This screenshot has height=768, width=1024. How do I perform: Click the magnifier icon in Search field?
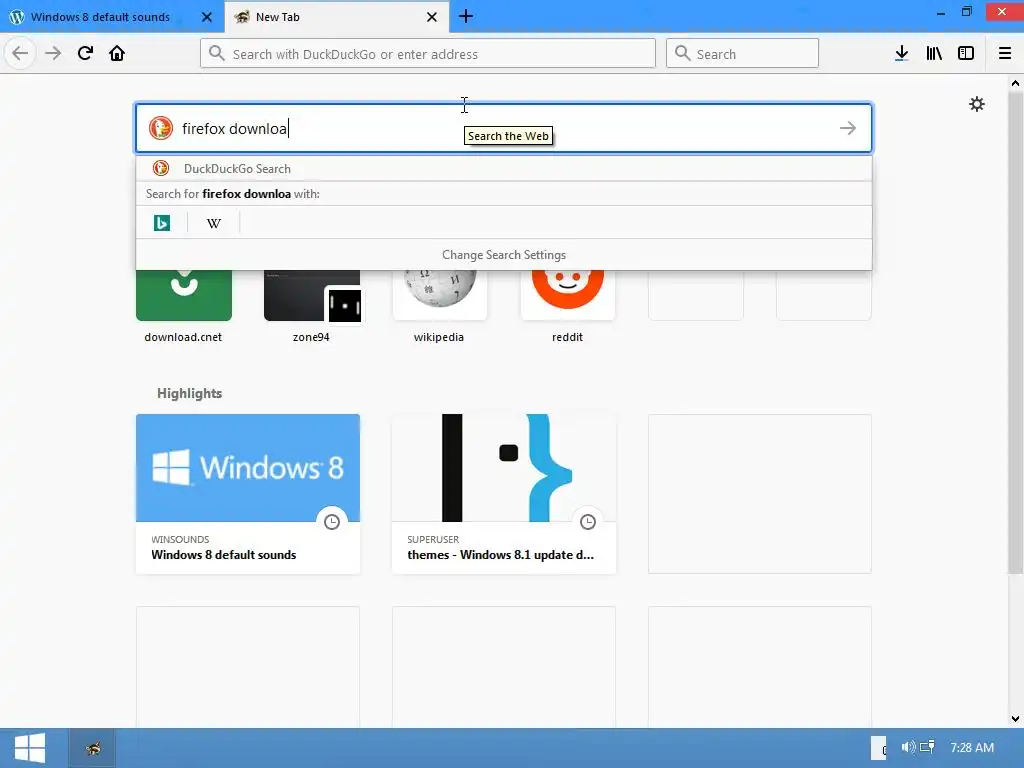682,54
